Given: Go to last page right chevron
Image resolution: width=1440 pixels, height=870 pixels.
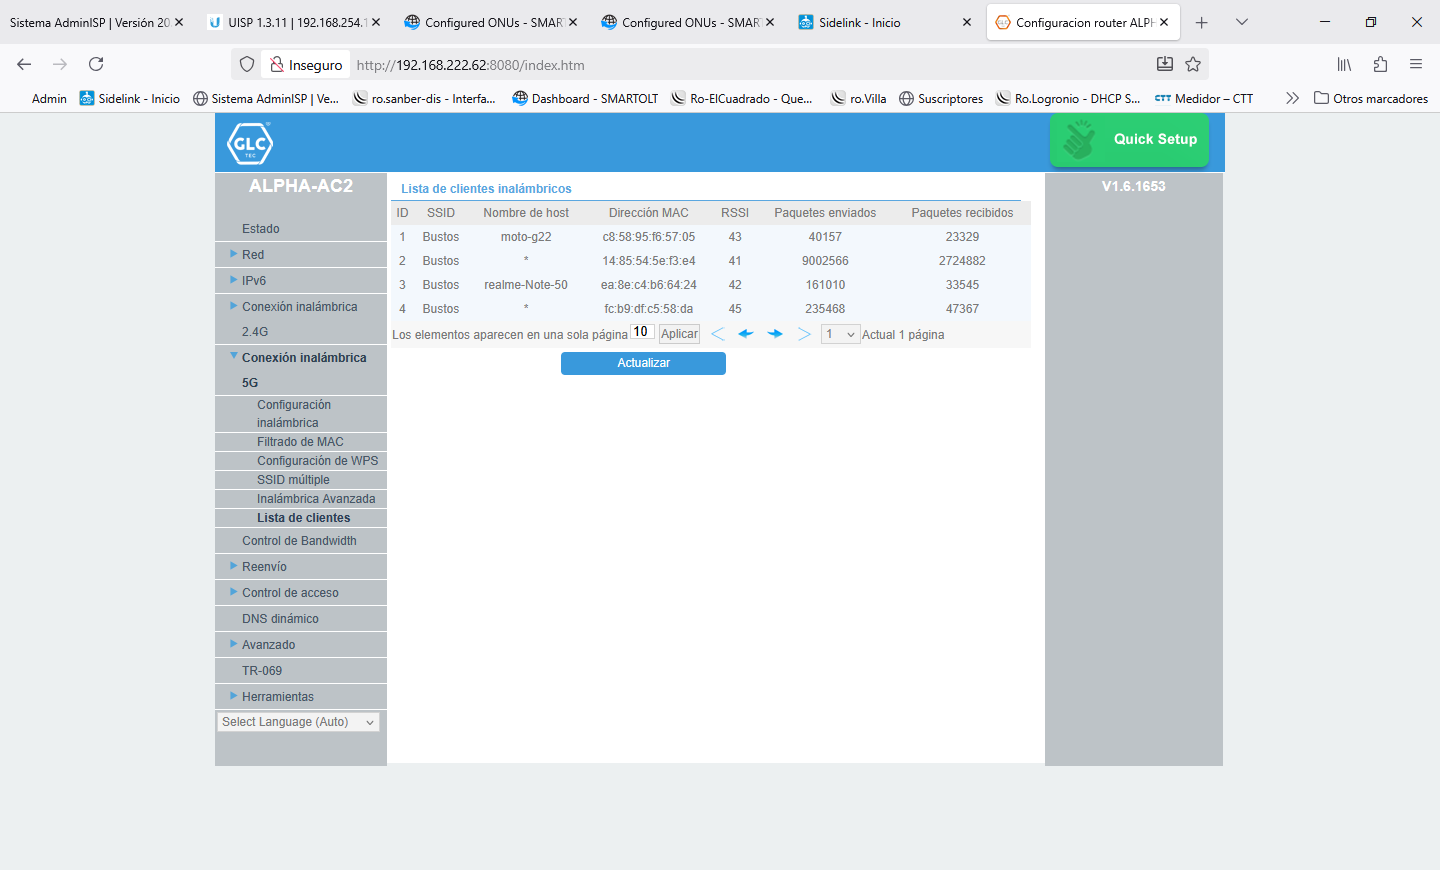Looking at the screenshot, I should coord(804,334).
